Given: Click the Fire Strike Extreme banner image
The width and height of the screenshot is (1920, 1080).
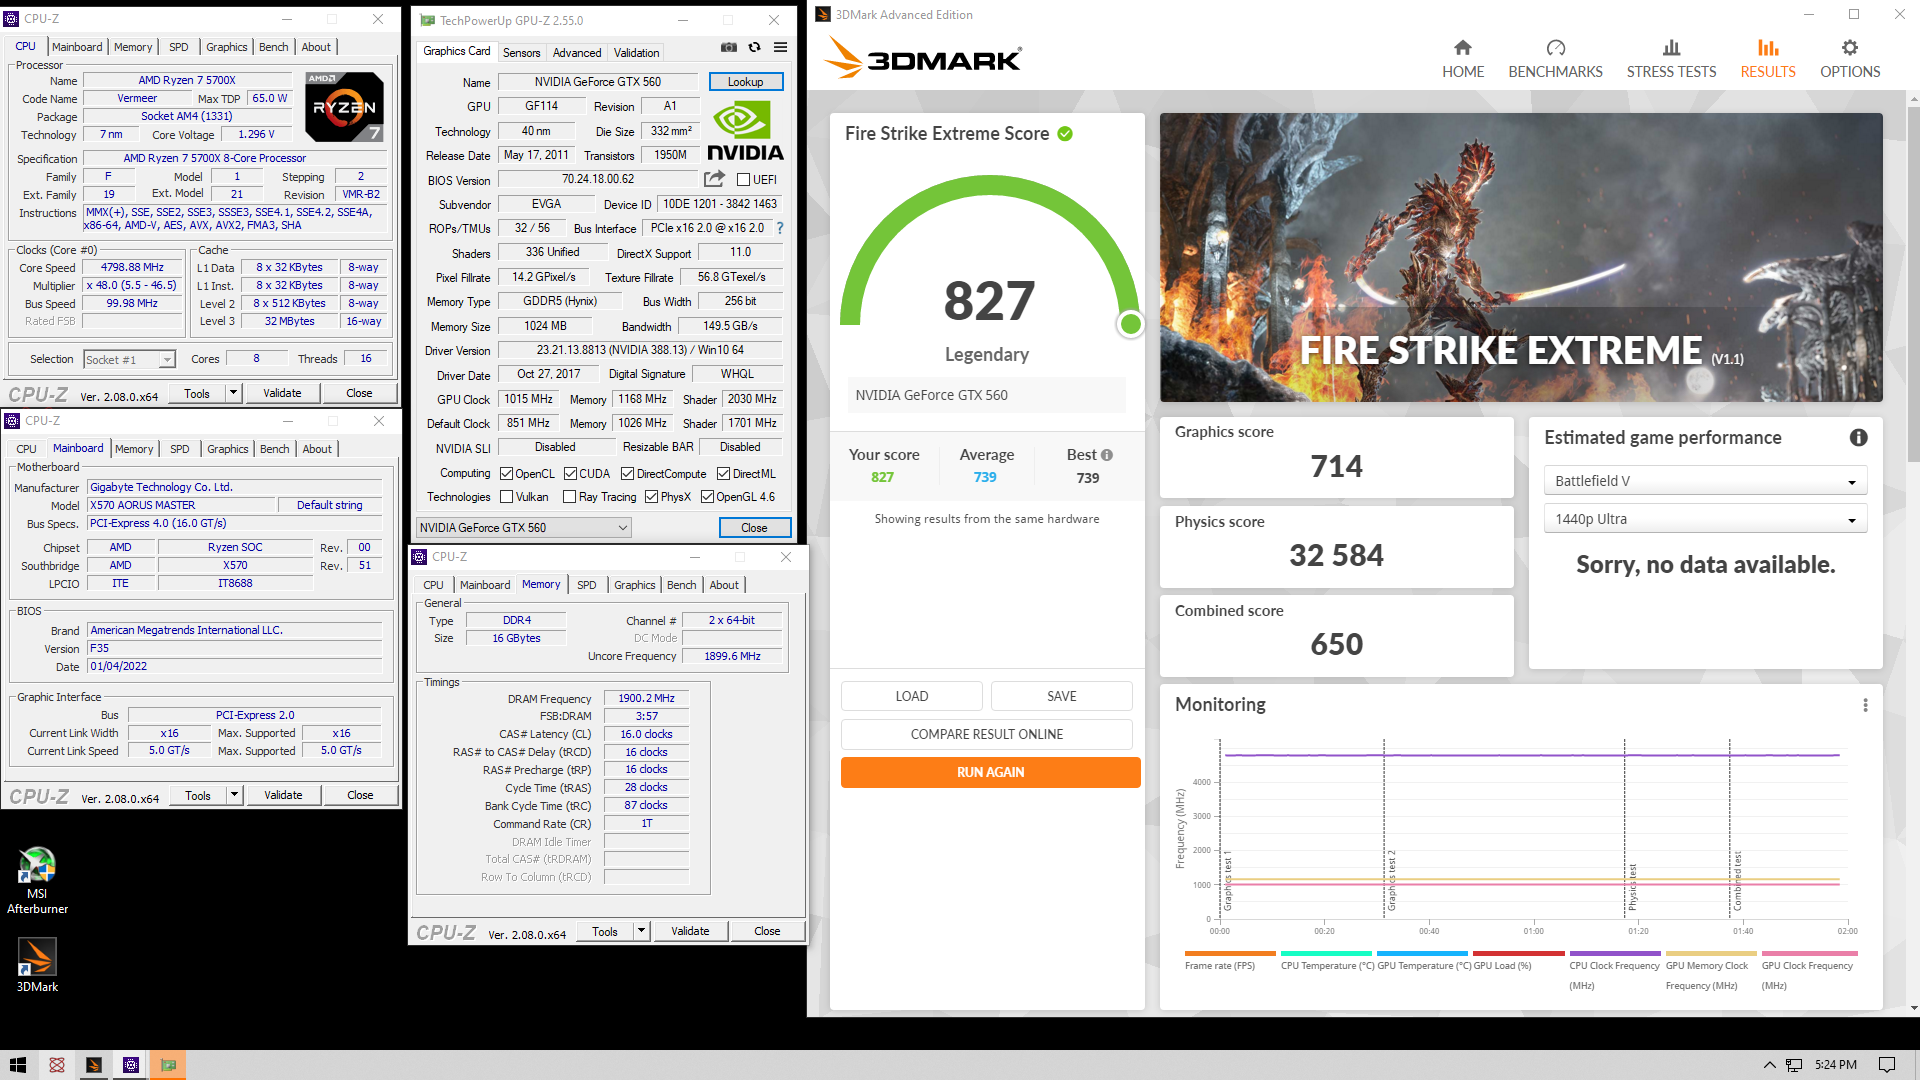Looking at the screenshot, I should click(x=1520, y=257).
